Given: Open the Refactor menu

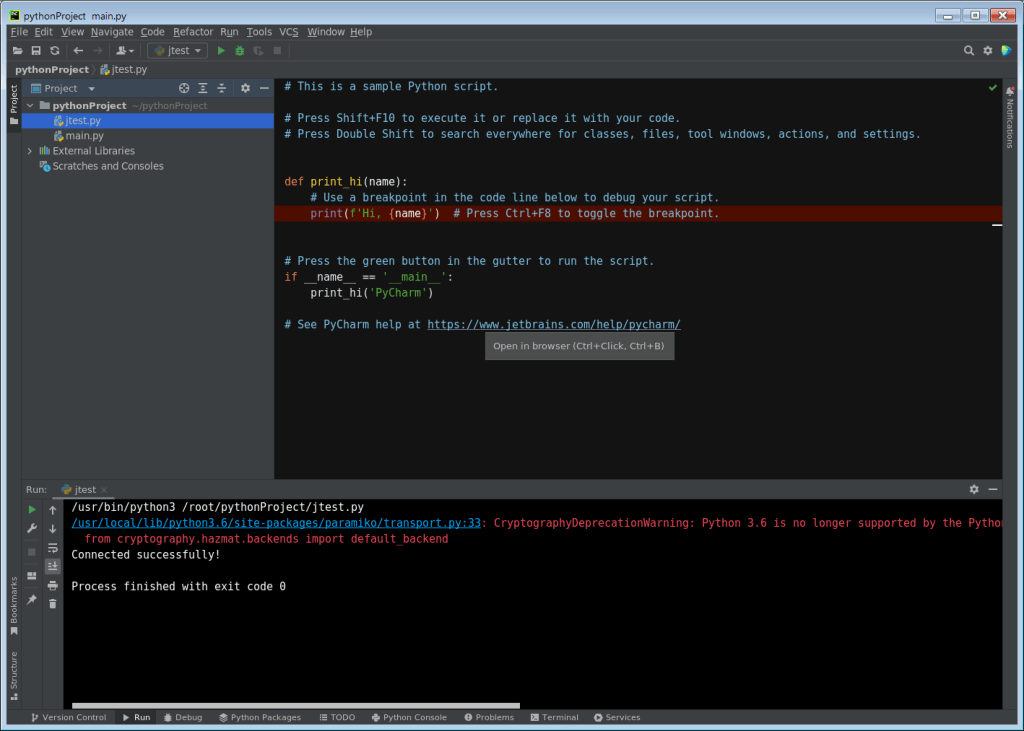Looking at the screenshot, I should pyautogui.click(x=192, y=32).
